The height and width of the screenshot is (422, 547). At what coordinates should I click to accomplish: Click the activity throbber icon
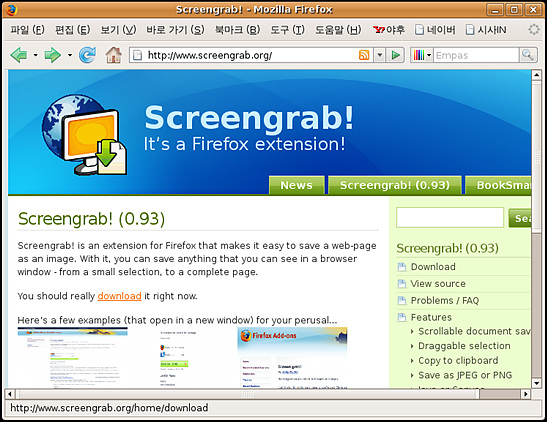pos(534,29)
